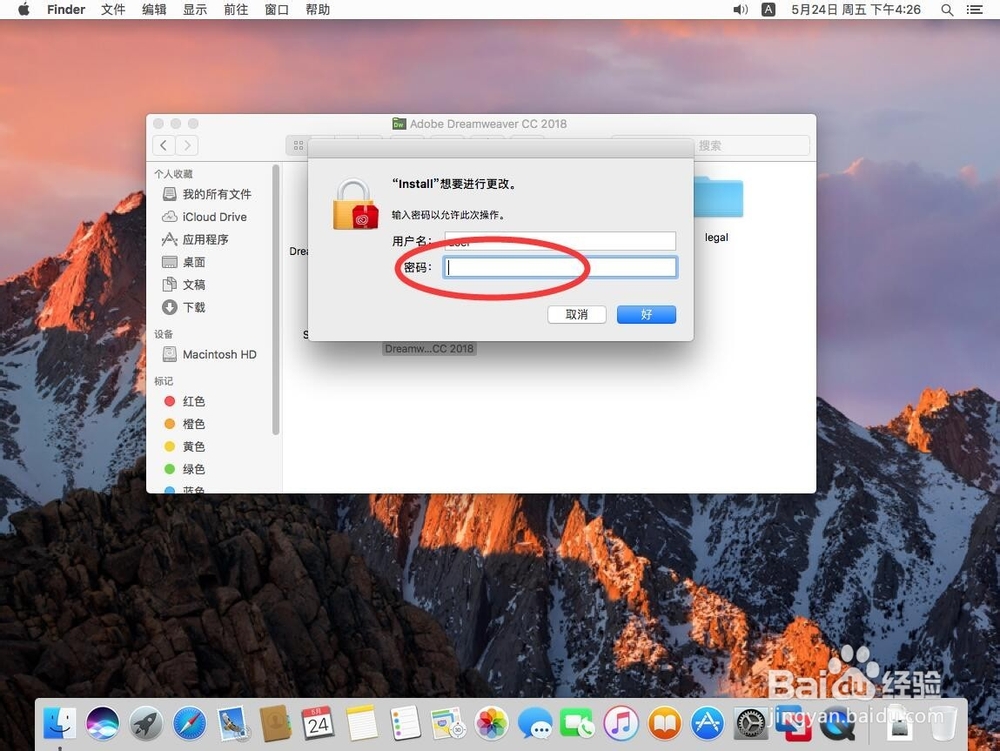Open Photos app in the dock
Screen dimensions: 1000x751
pos(492,724)
